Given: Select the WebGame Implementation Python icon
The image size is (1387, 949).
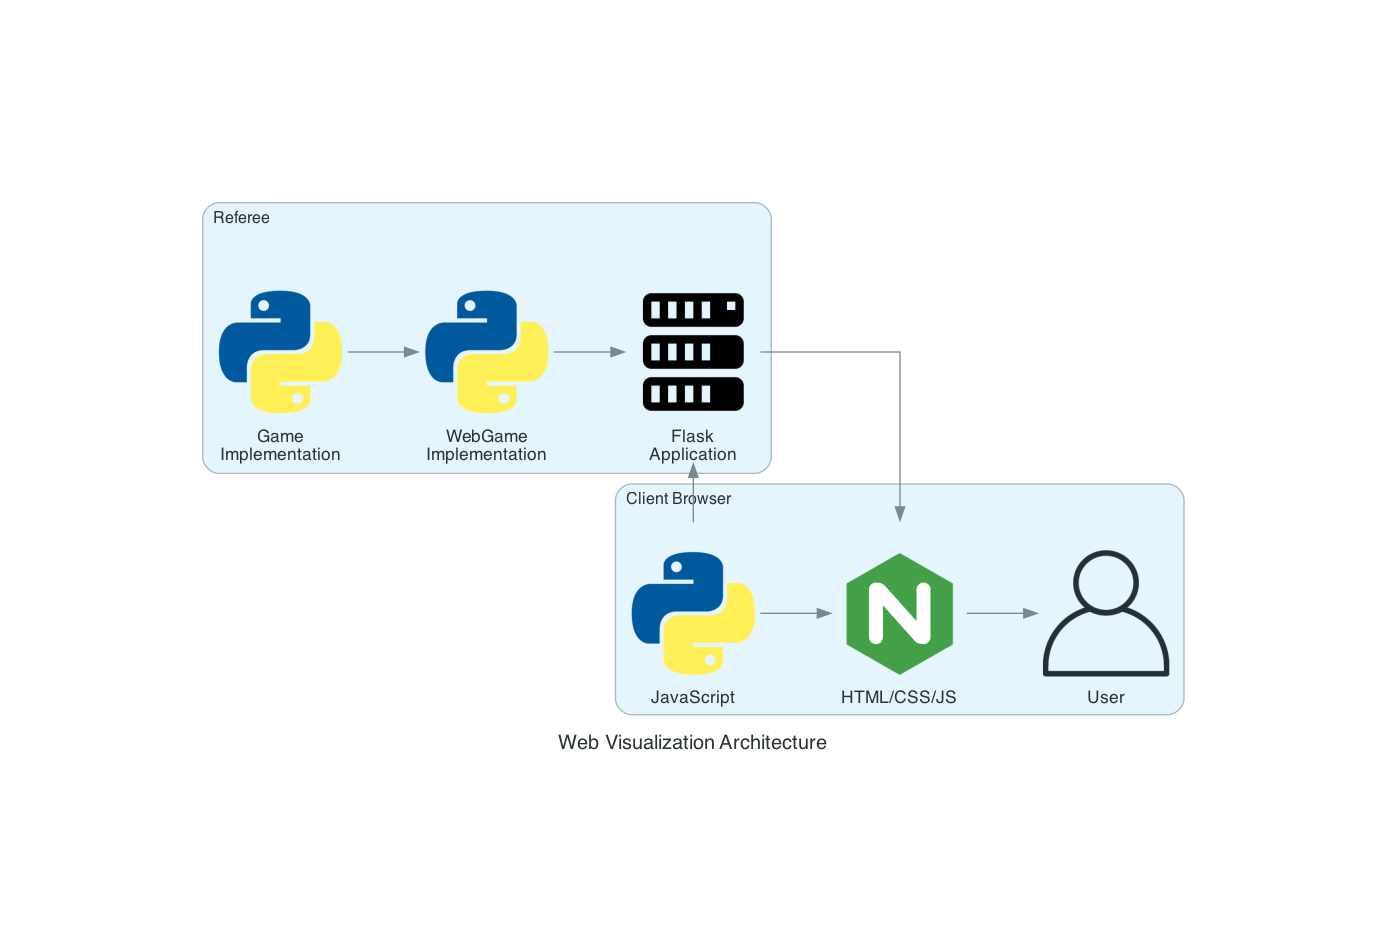Looking at the screenshot, I should (486, 352).
